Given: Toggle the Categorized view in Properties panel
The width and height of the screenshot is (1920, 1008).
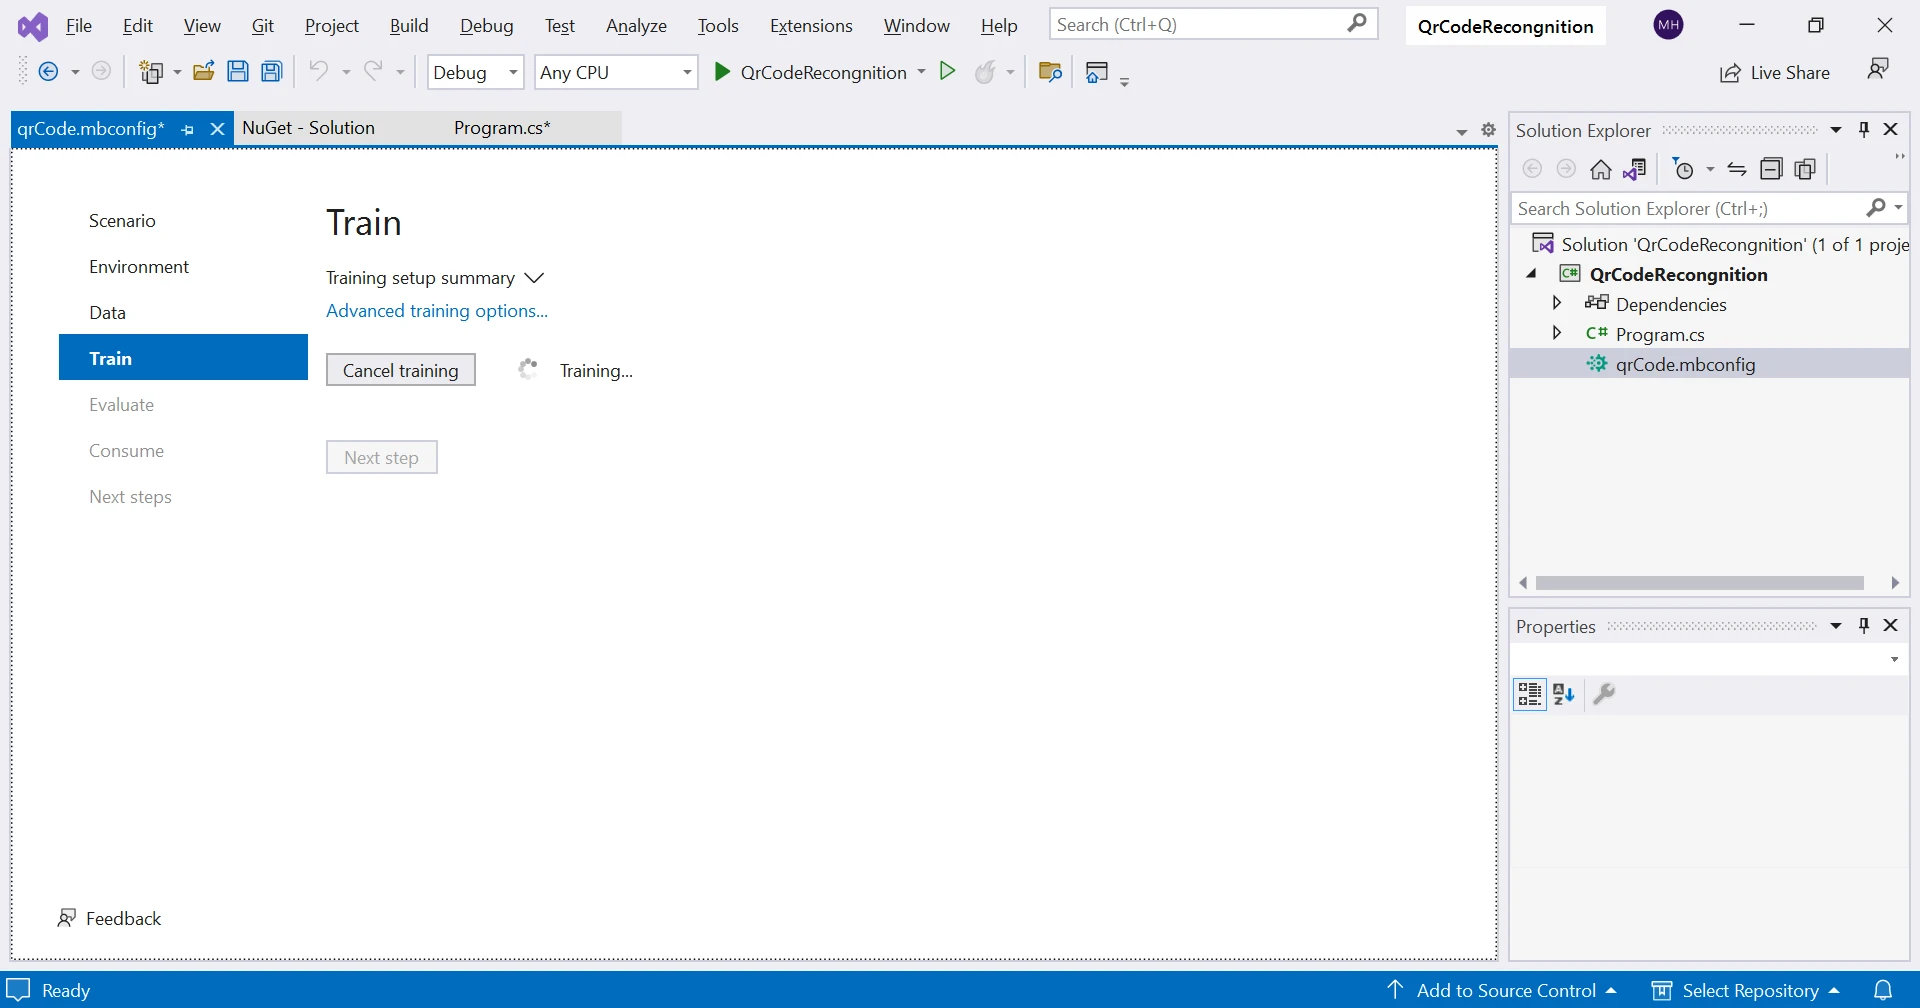Looking at the screenshot, I should (x=1530, y=694).
